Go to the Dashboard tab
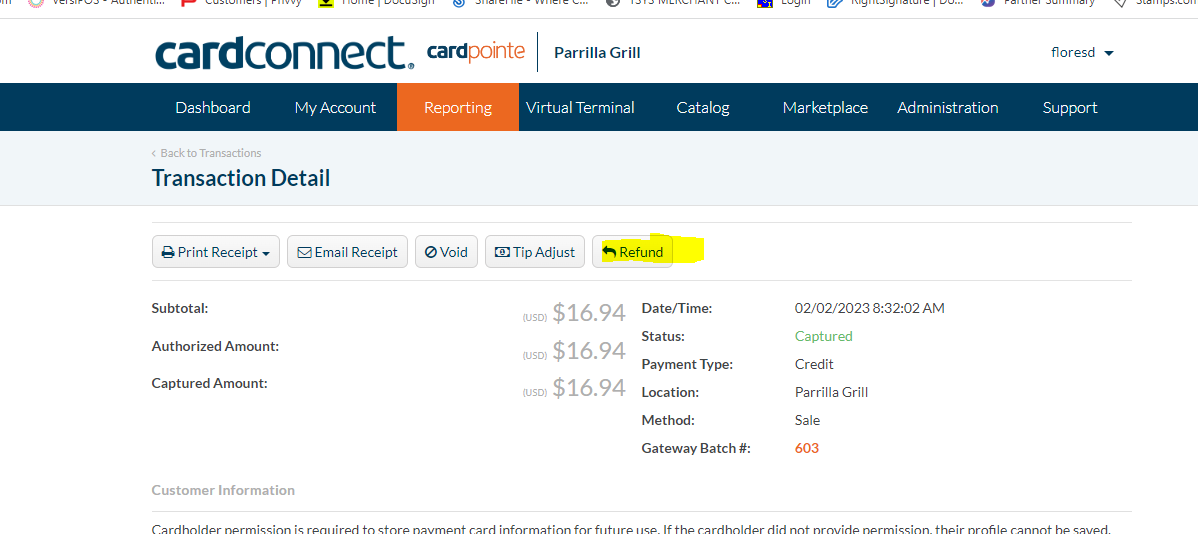 (212, 108)
